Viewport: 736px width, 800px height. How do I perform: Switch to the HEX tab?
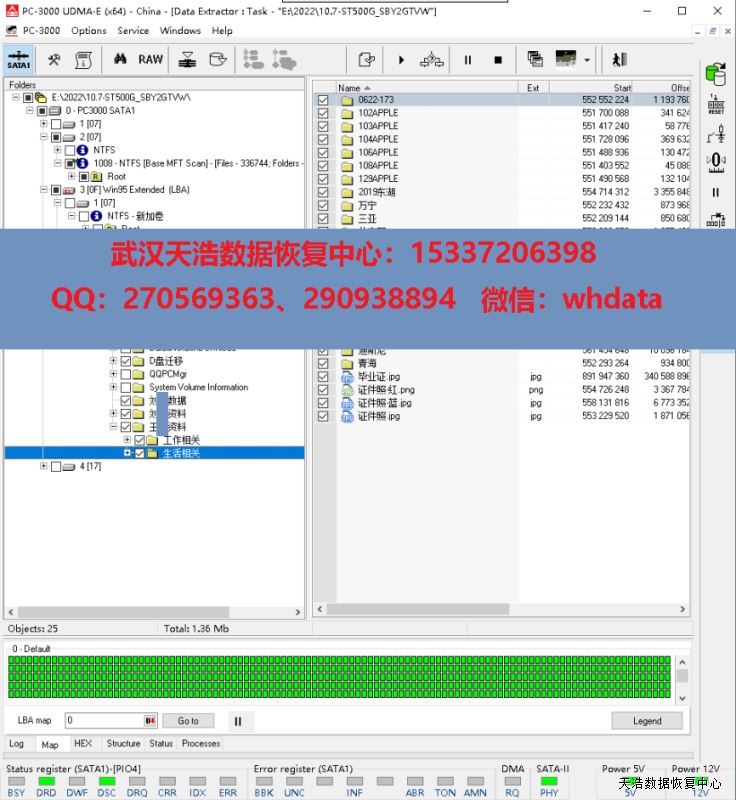pos(83,744)
